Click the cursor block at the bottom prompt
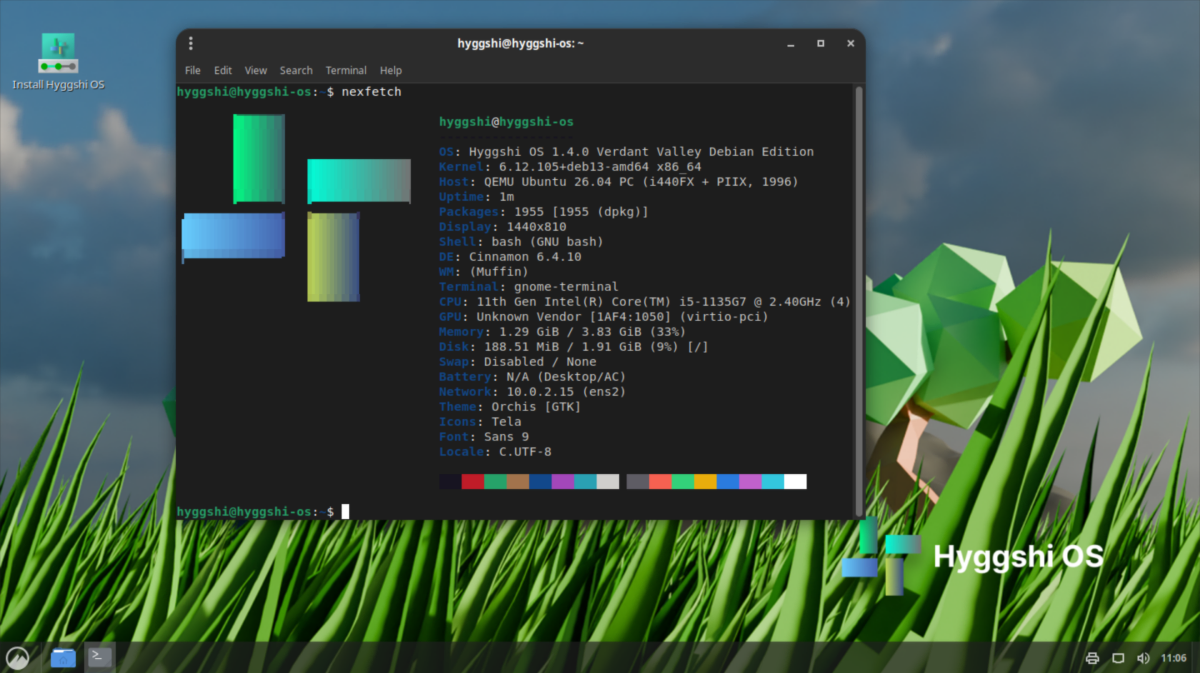 pyautogui.click(x=345, y=512)
